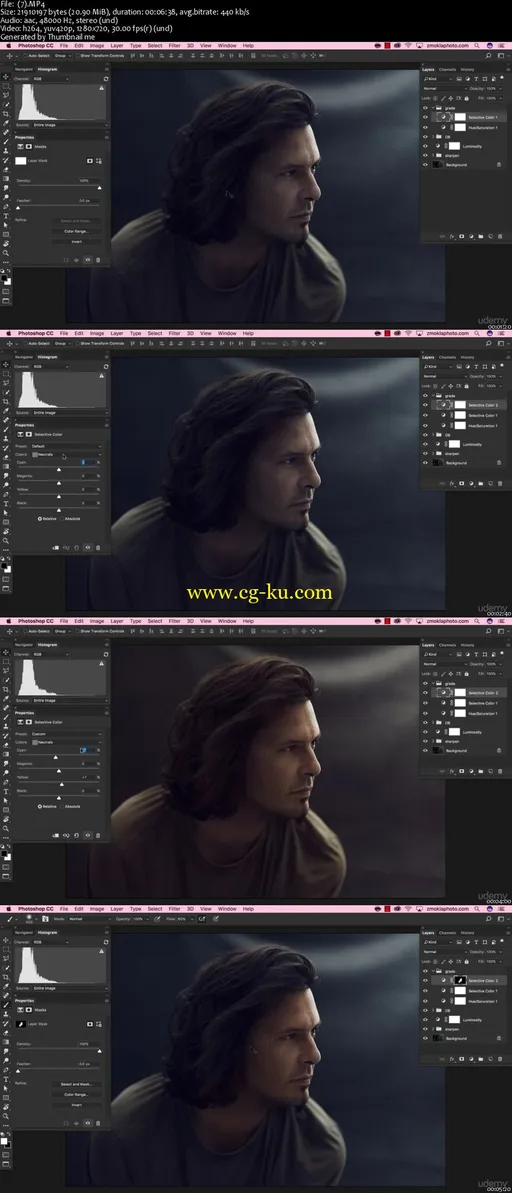This screenshot has width=512, height=1193.
Task: Click the reset adjustment icon in second frame's Properties
Action: 76,548
